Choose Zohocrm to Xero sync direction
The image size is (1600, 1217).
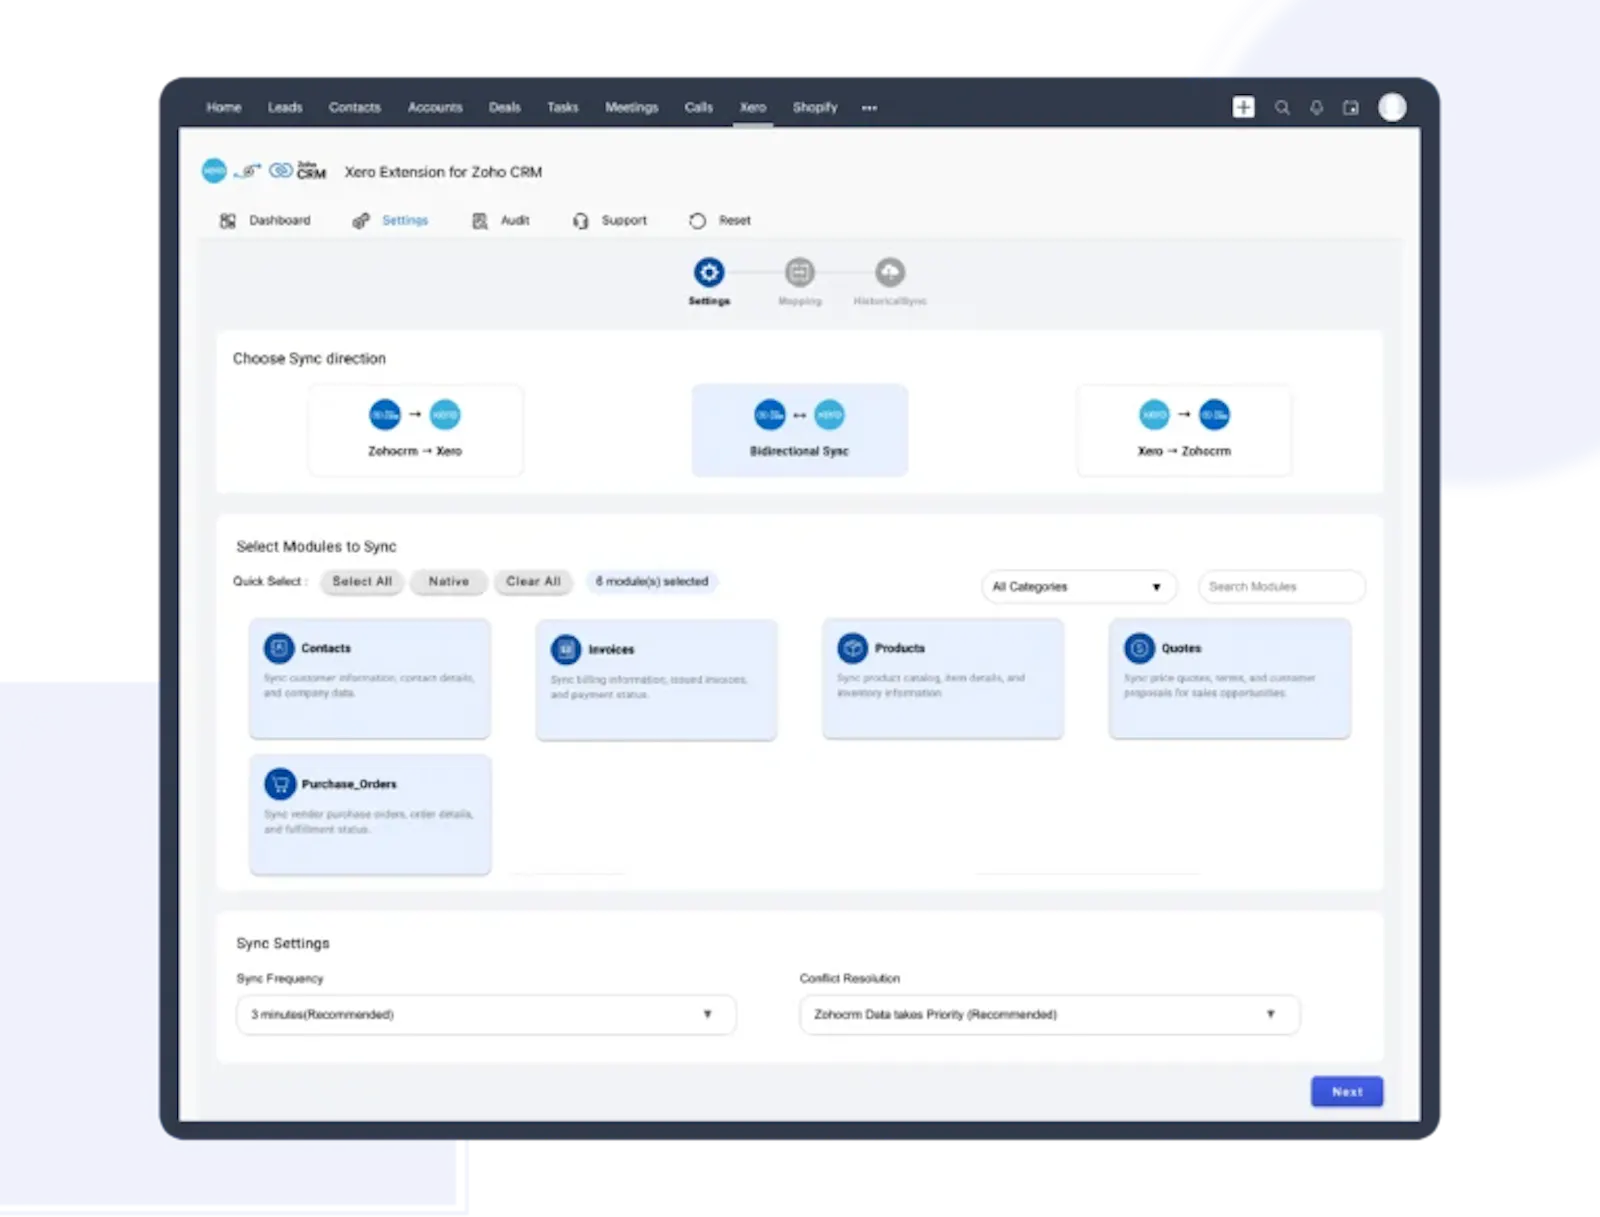415,430
